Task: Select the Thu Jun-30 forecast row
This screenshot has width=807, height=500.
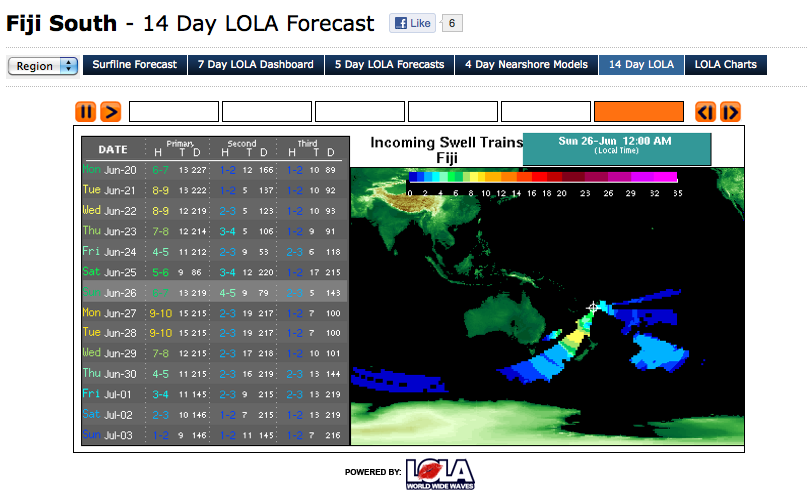Action: 215,374
